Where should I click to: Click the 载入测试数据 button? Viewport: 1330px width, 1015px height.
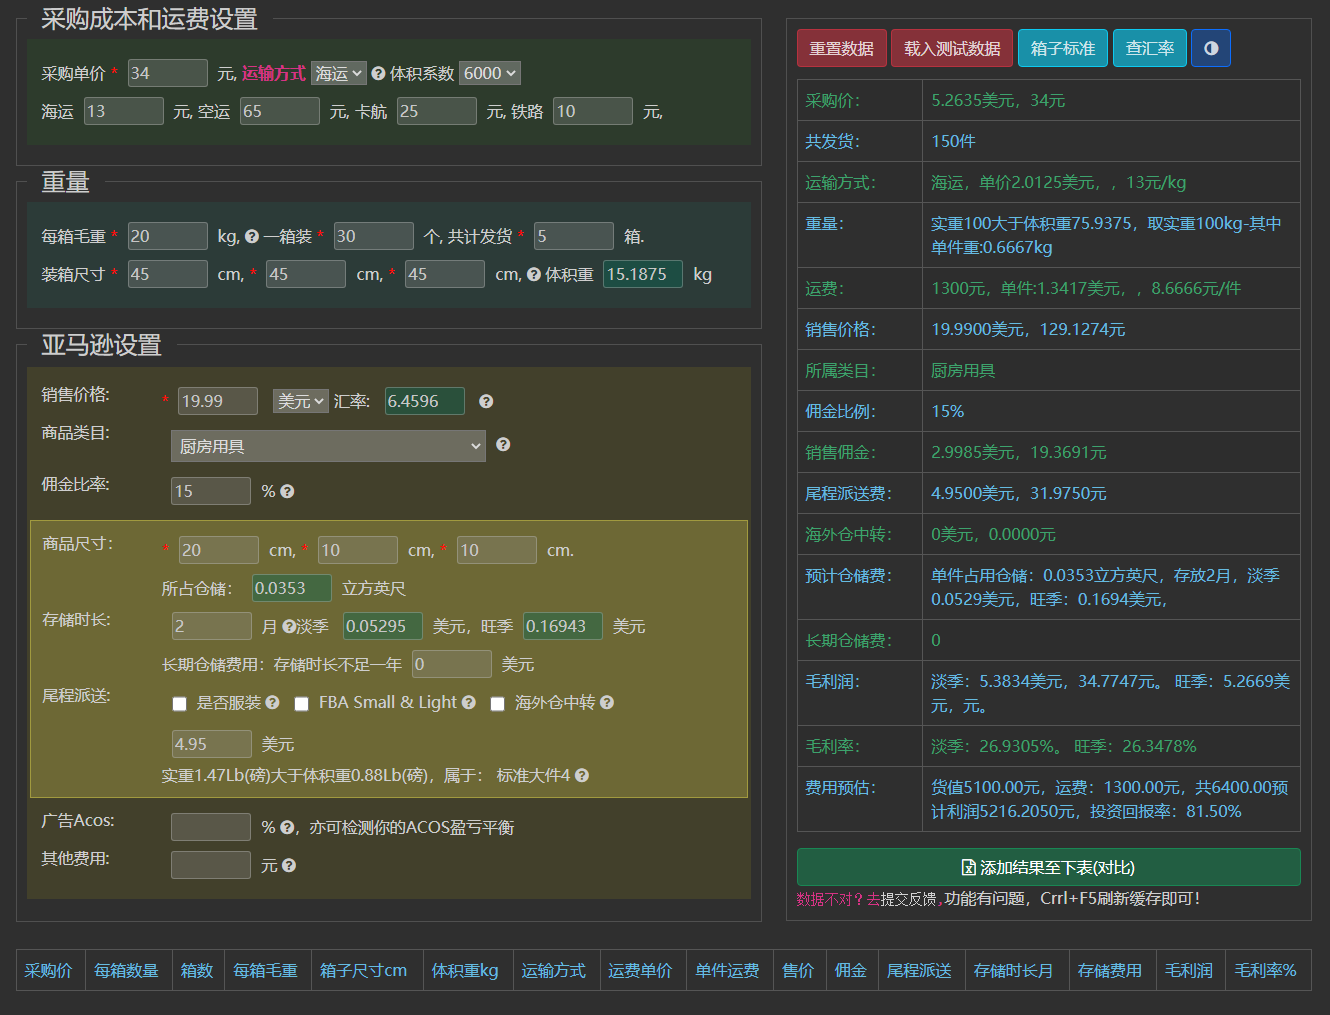click(x=951, y=48)
